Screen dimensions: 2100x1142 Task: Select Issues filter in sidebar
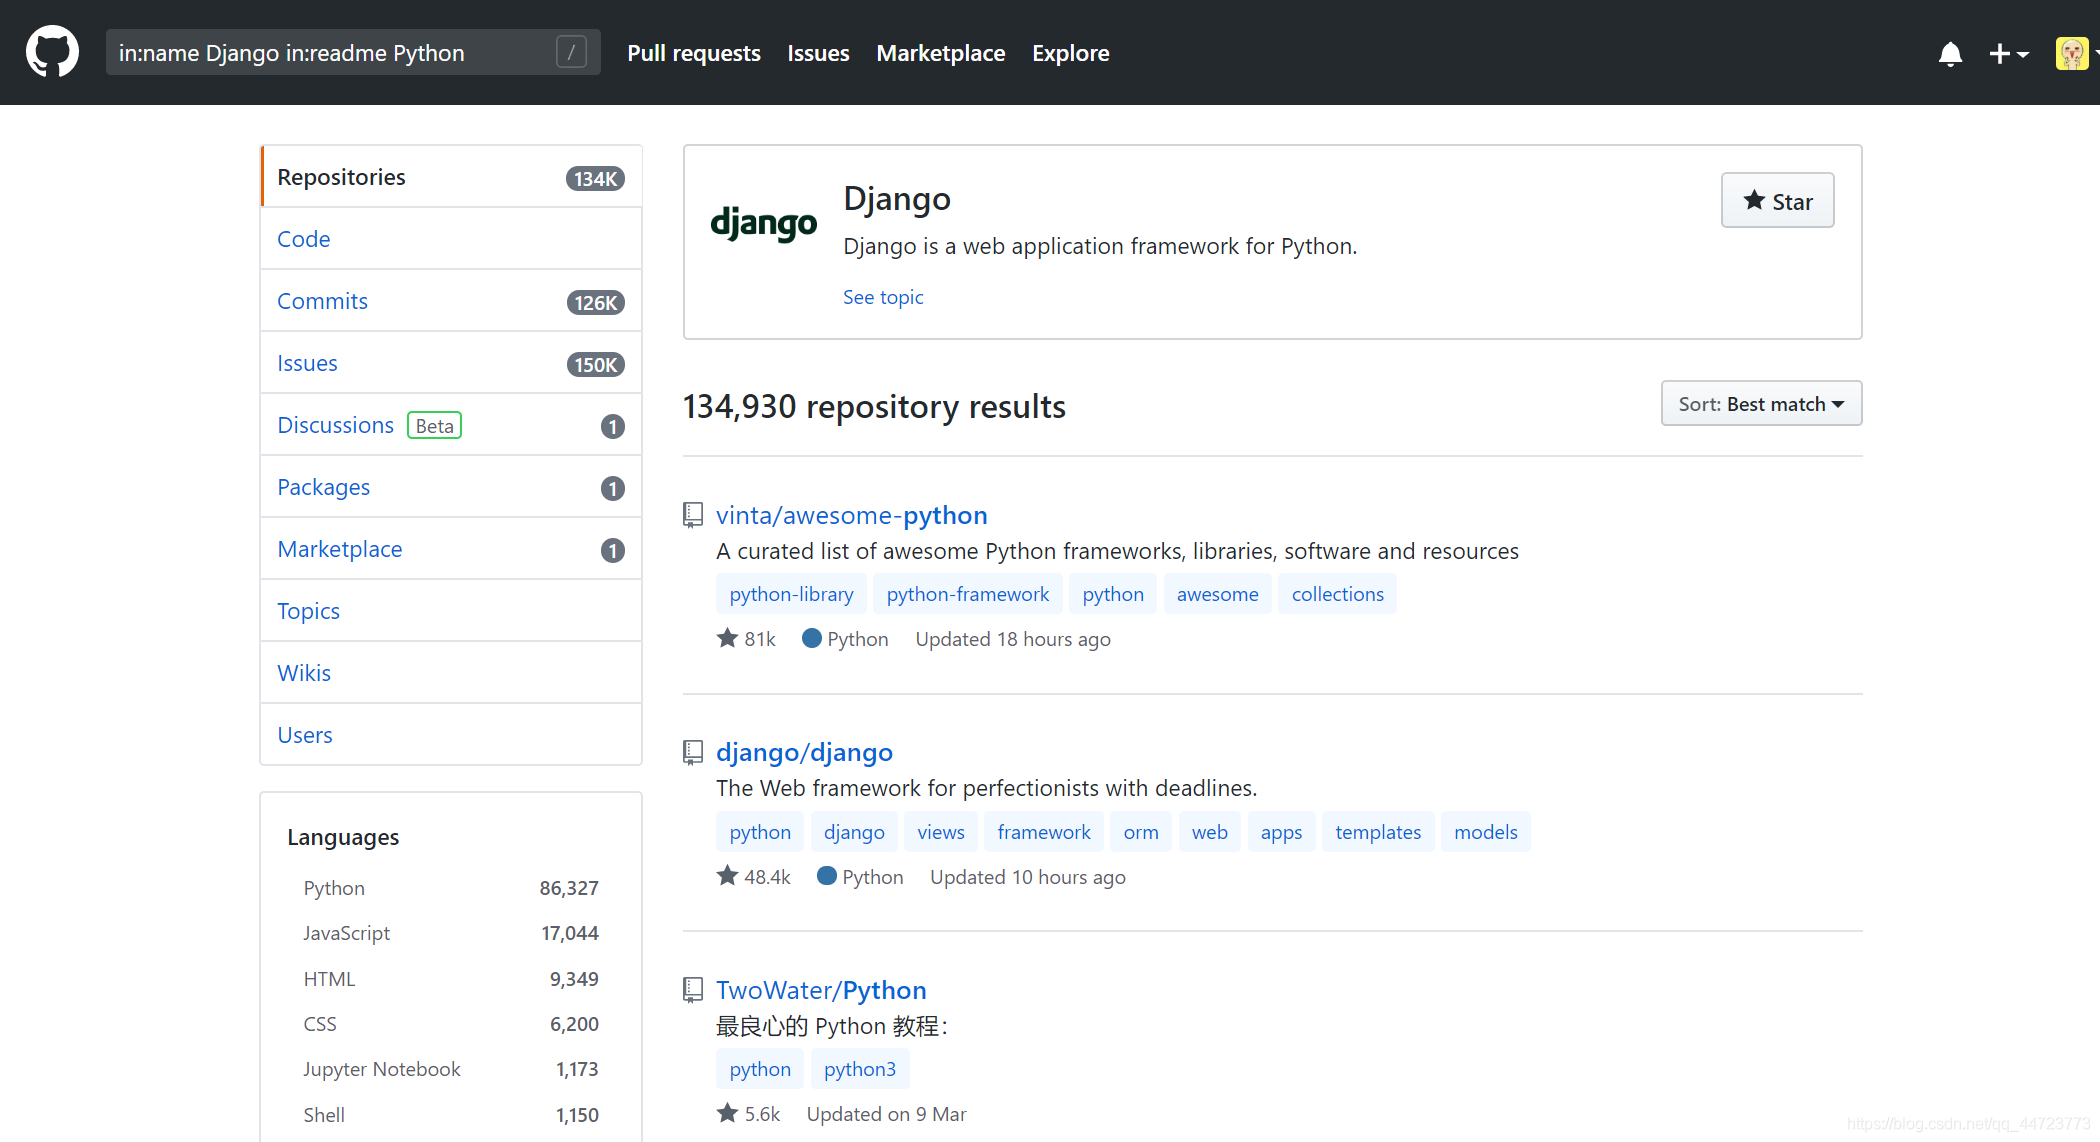(x=309, y=363)
